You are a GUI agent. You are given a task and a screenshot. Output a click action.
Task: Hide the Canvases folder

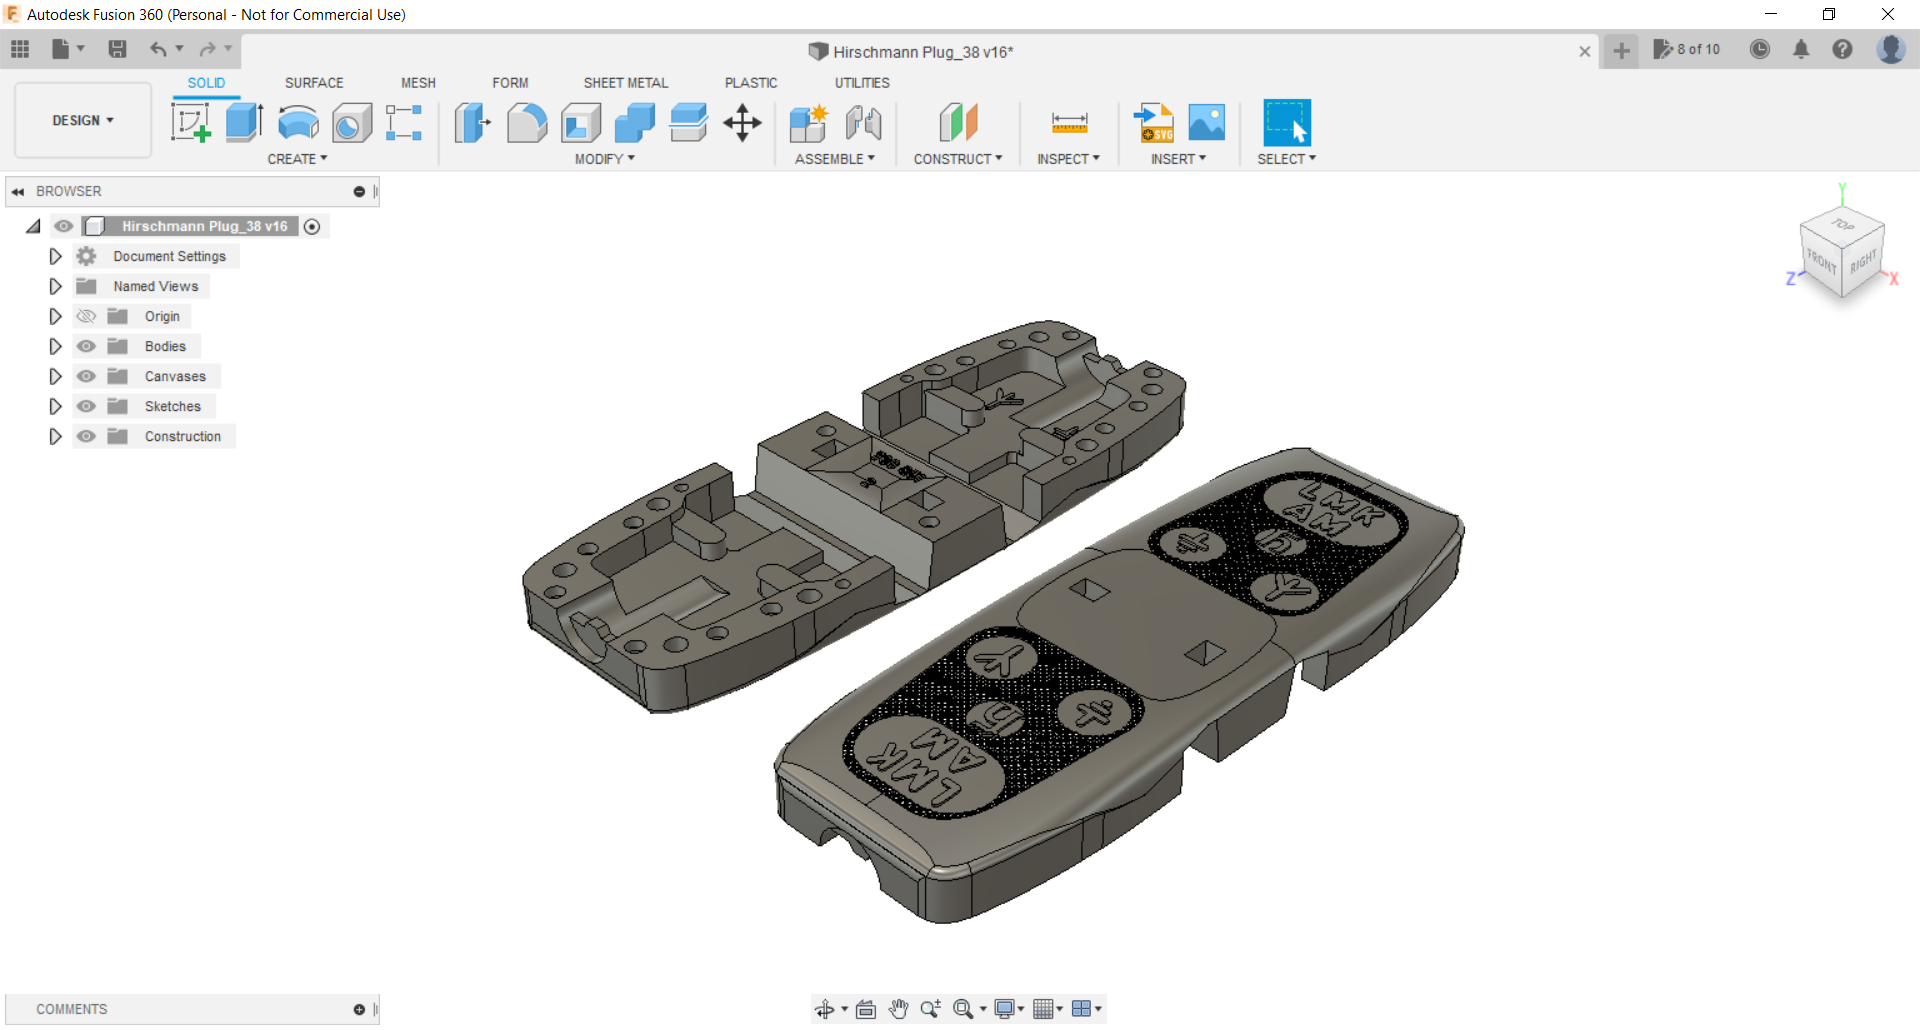(86, 376)
